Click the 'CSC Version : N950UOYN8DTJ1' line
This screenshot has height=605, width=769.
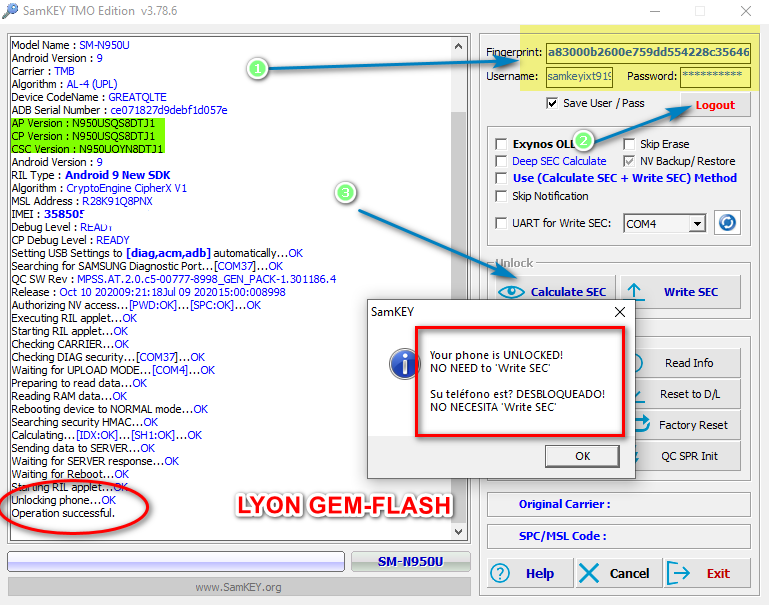[87, 149]
